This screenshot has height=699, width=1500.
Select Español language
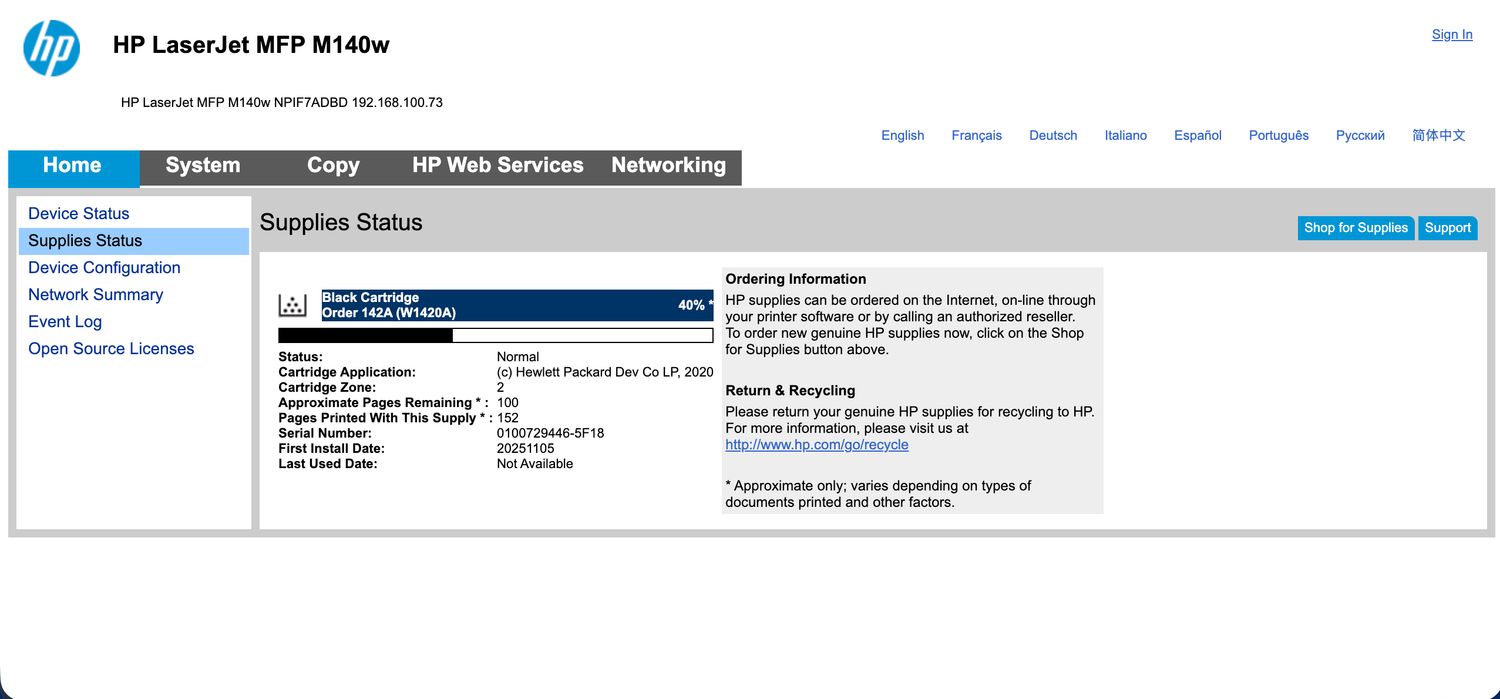pos(1198,136)
